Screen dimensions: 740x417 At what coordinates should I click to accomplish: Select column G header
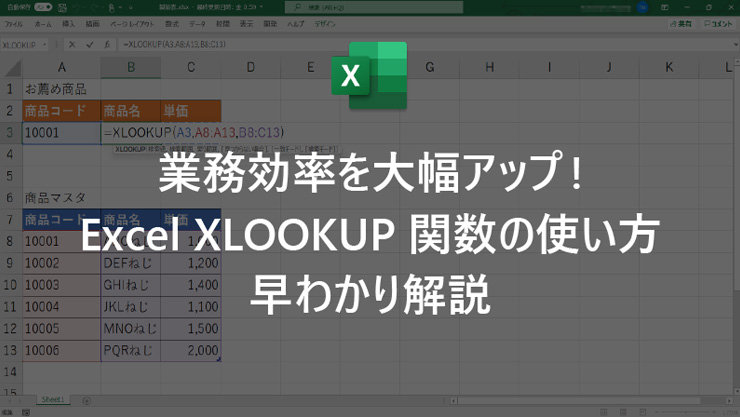[429, 67]
